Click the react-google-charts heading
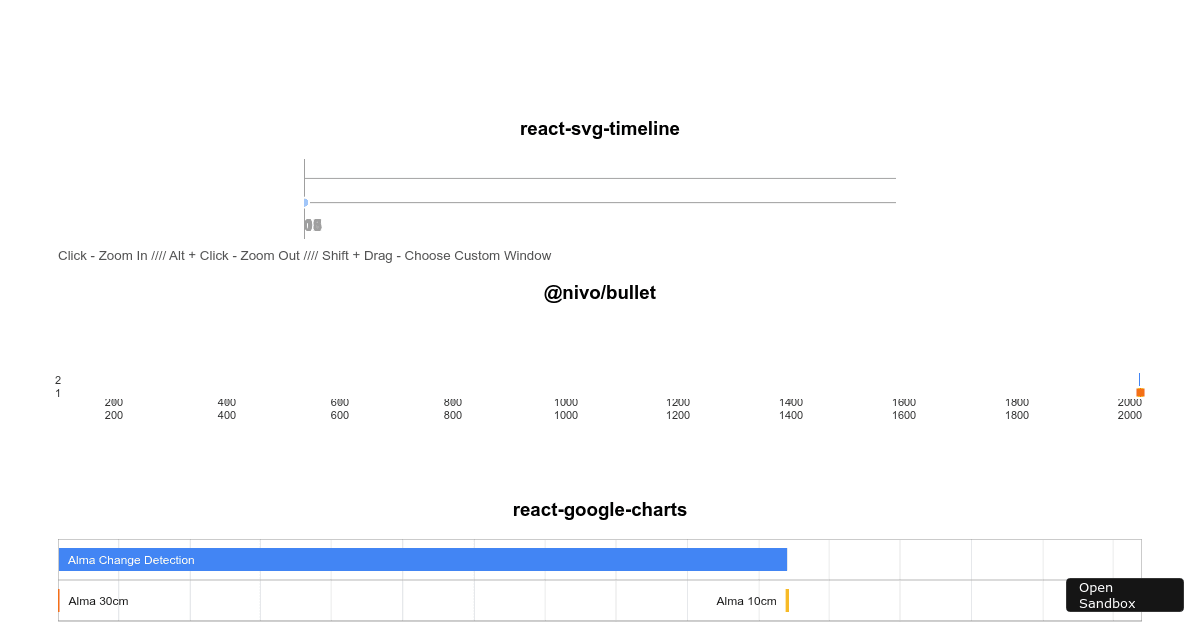The width and height of the screenshot is (1200, 630). pos(599,510)
